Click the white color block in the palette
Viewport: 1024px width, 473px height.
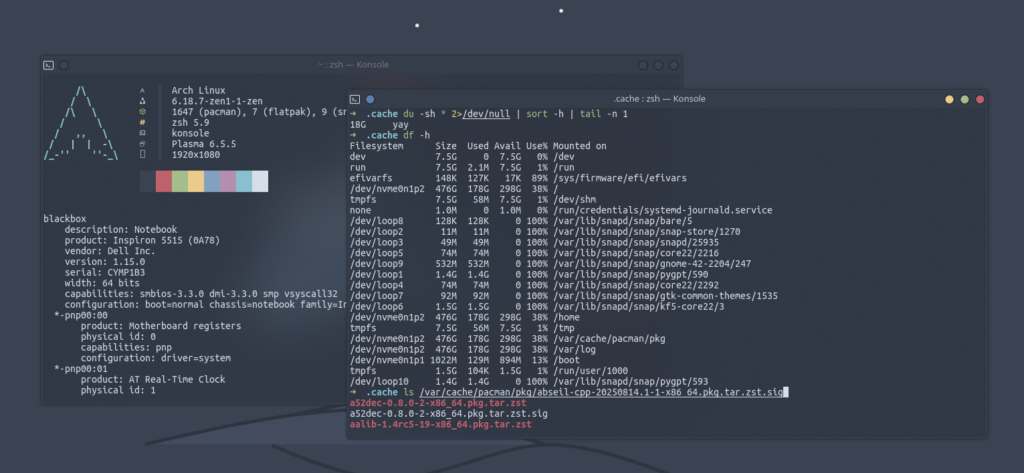[x=260, y=181]
